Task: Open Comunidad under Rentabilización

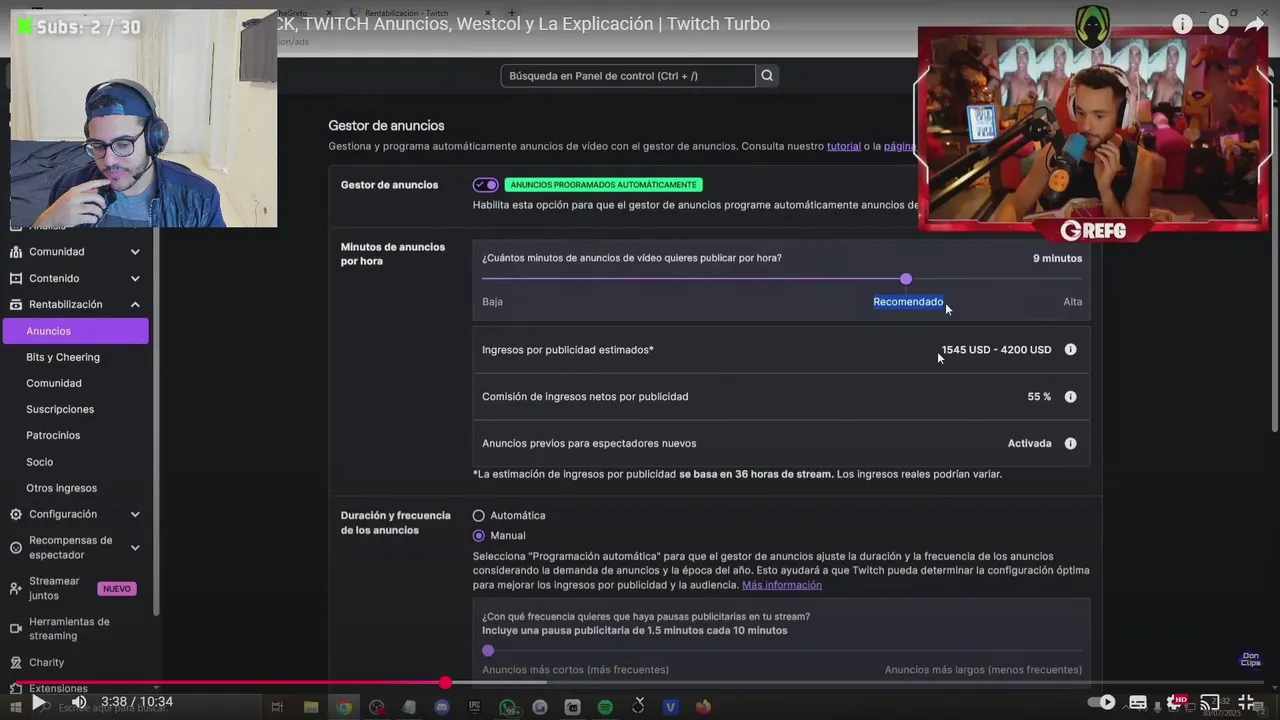Action: point(54,383)
